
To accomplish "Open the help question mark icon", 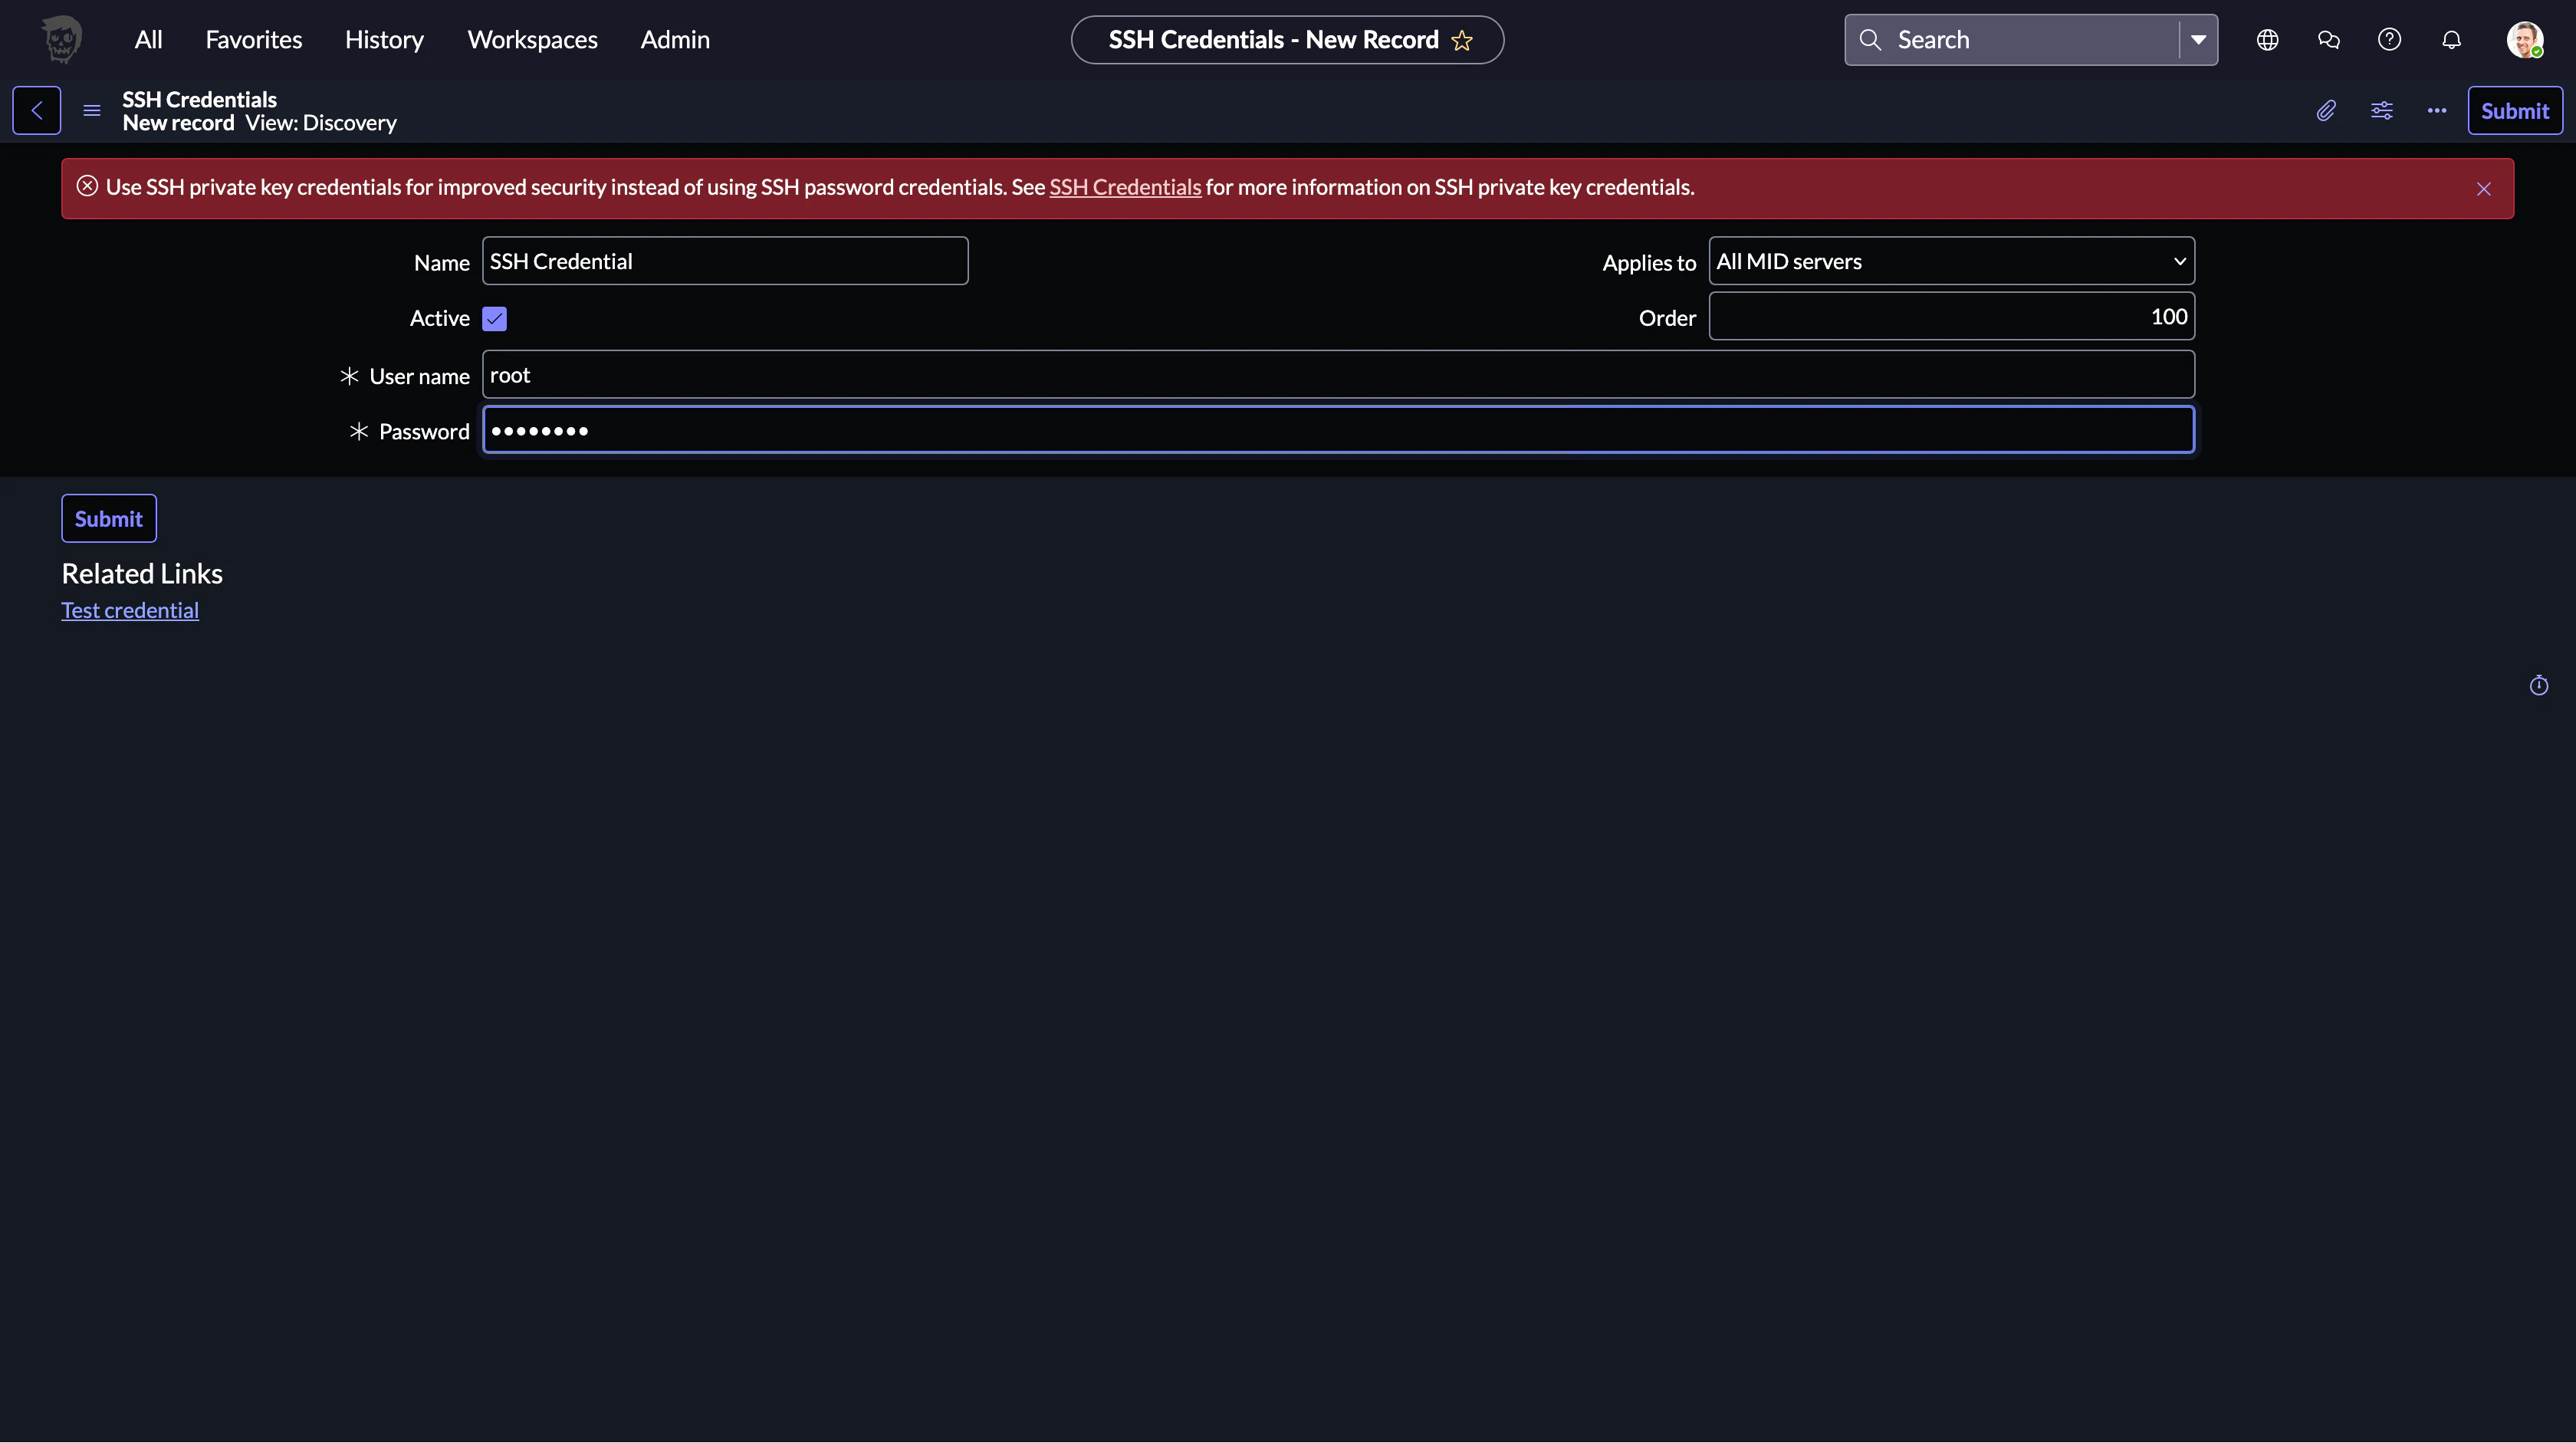I will coord(2390,40).
